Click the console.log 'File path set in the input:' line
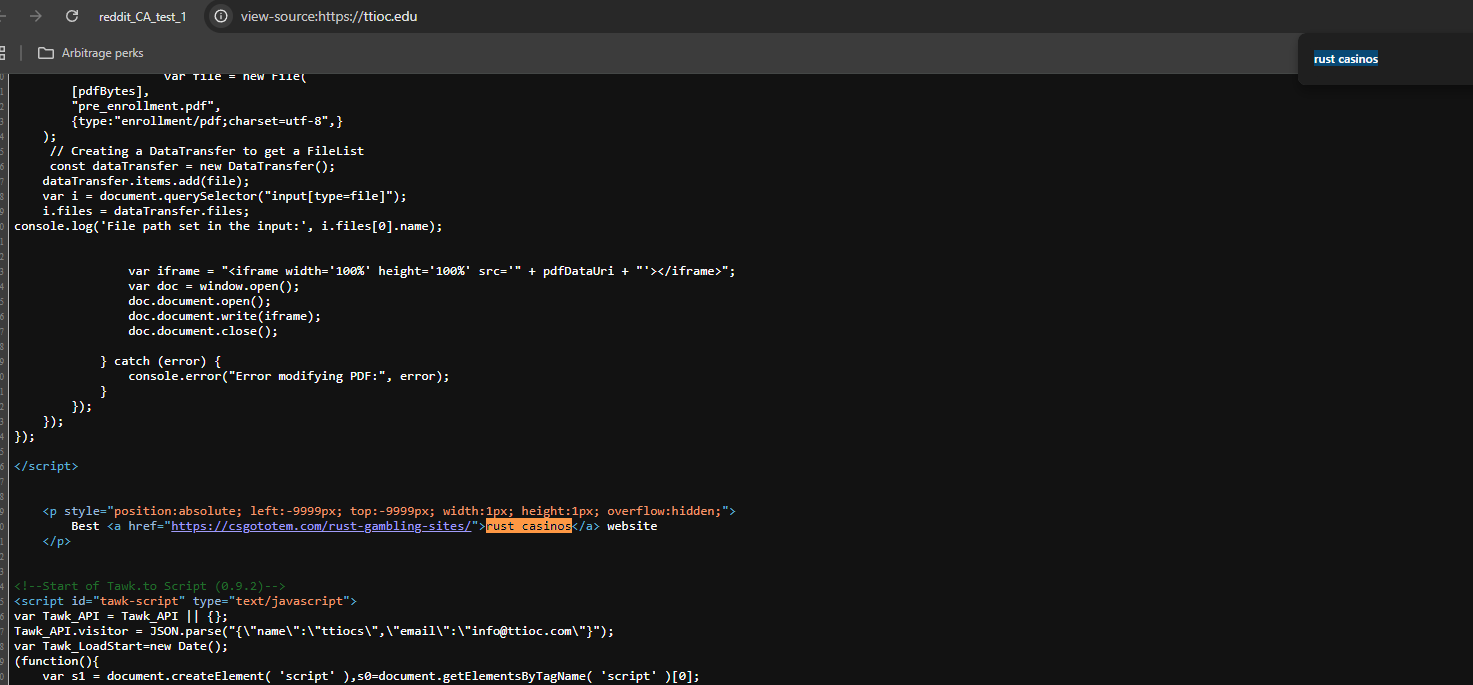The height and width of the screenshot is (685, 1473). click(228, 226)
